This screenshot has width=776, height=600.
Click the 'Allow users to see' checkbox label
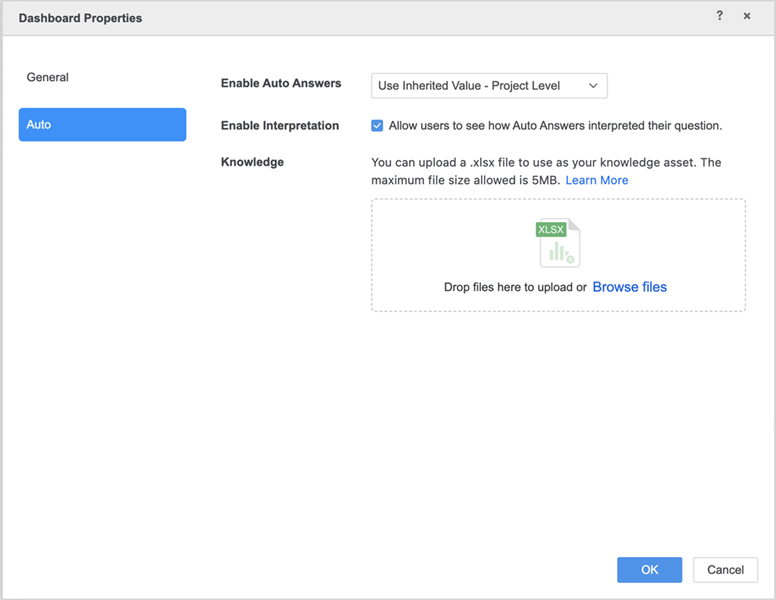click(x=555, y=126)
